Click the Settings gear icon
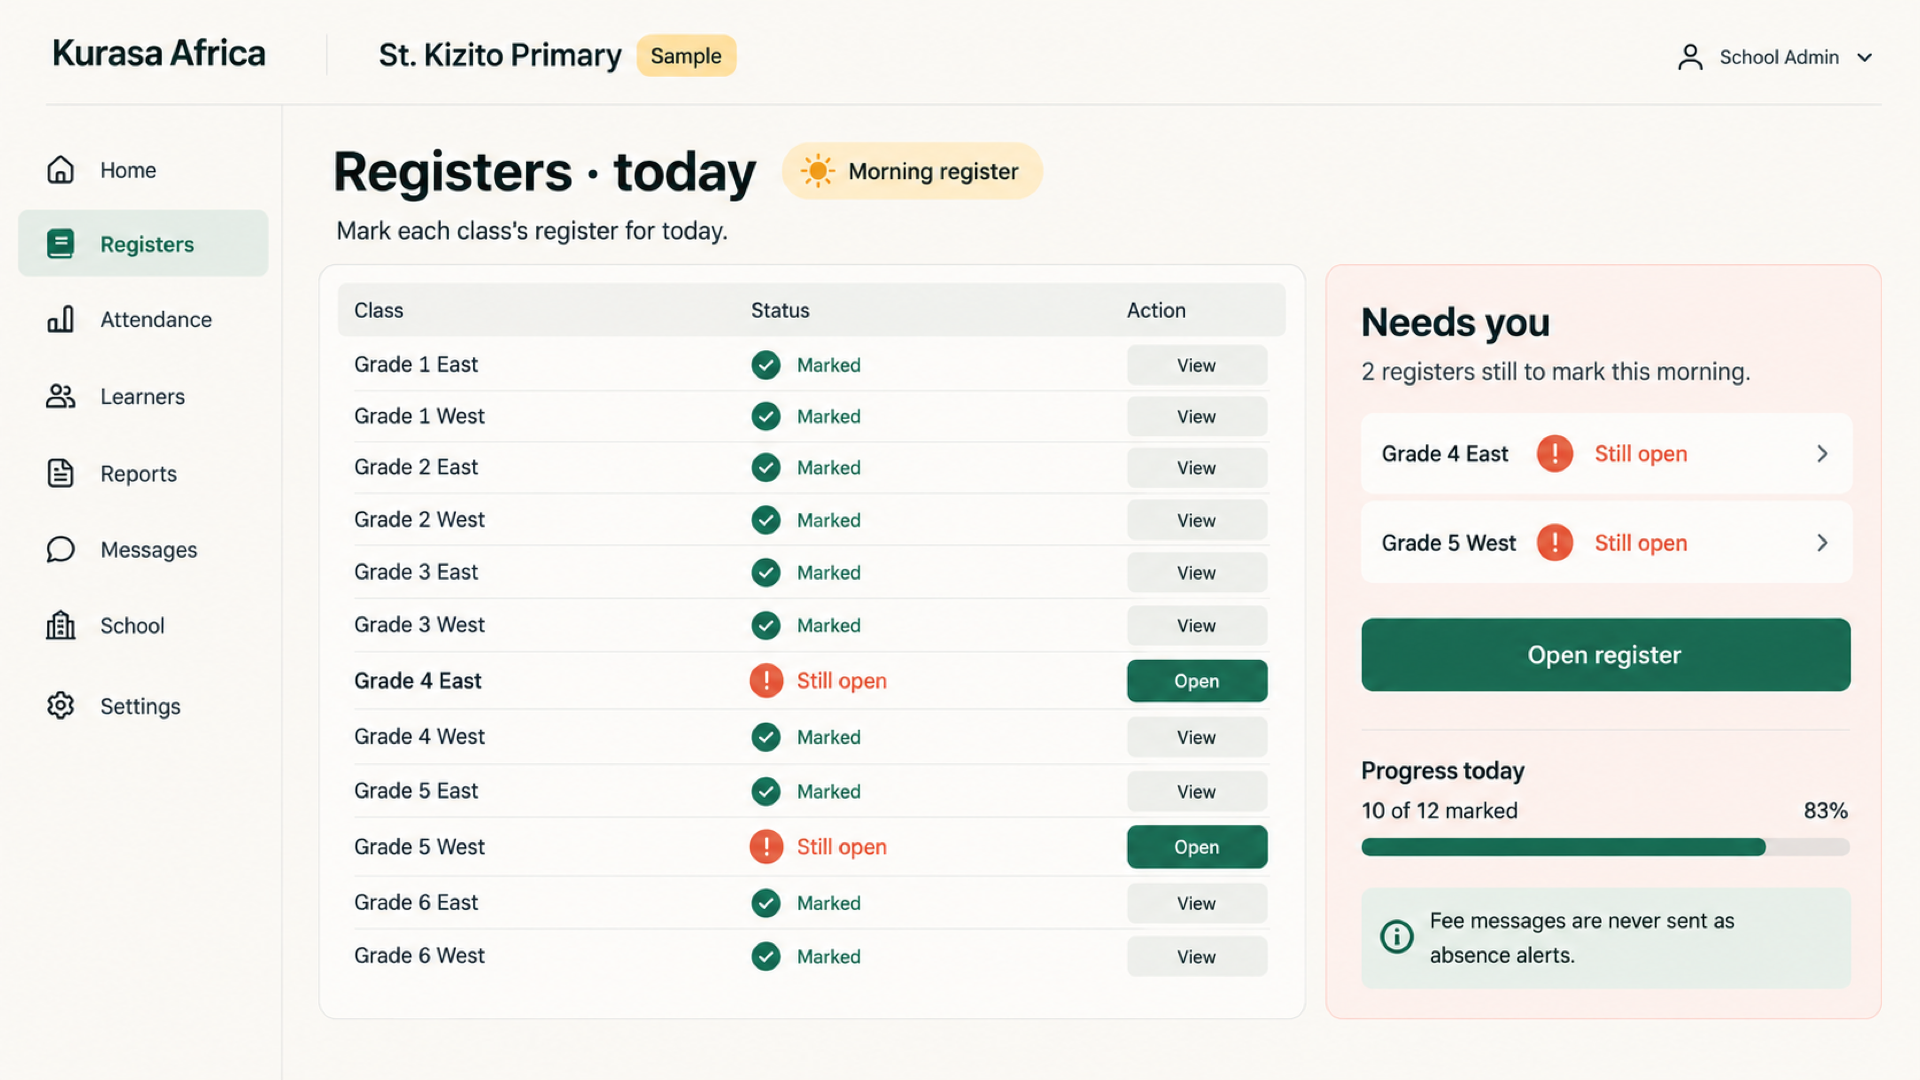 [60, 705]
